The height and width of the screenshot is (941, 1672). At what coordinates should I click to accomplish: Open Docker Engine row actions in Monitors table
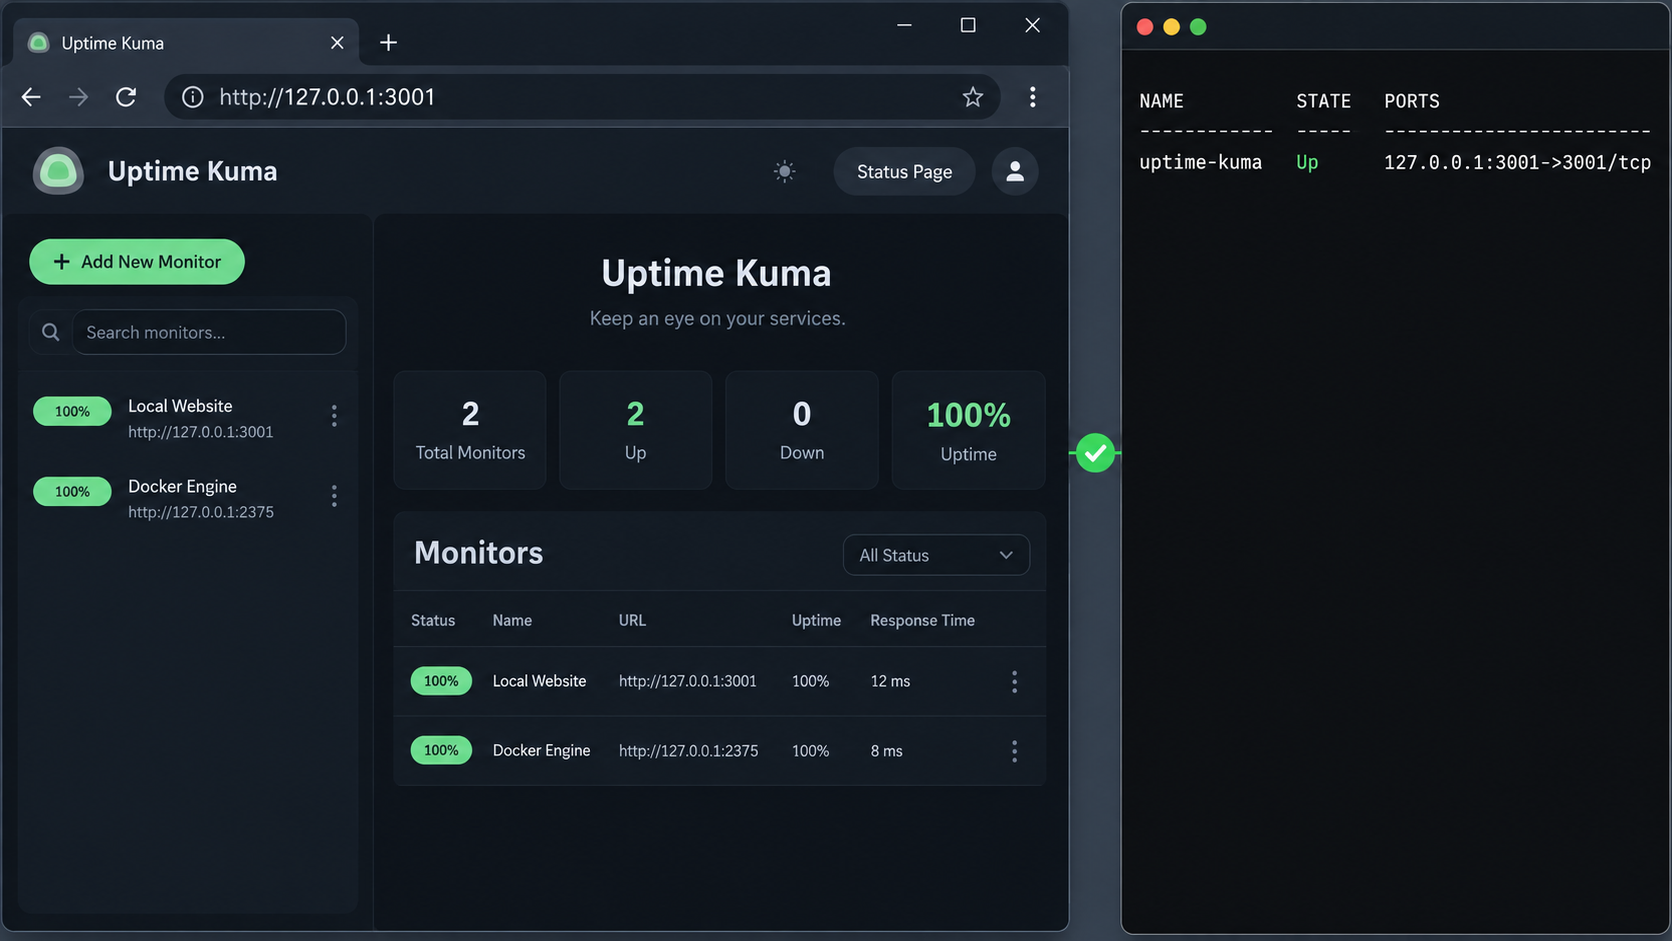click(1014, 751)
